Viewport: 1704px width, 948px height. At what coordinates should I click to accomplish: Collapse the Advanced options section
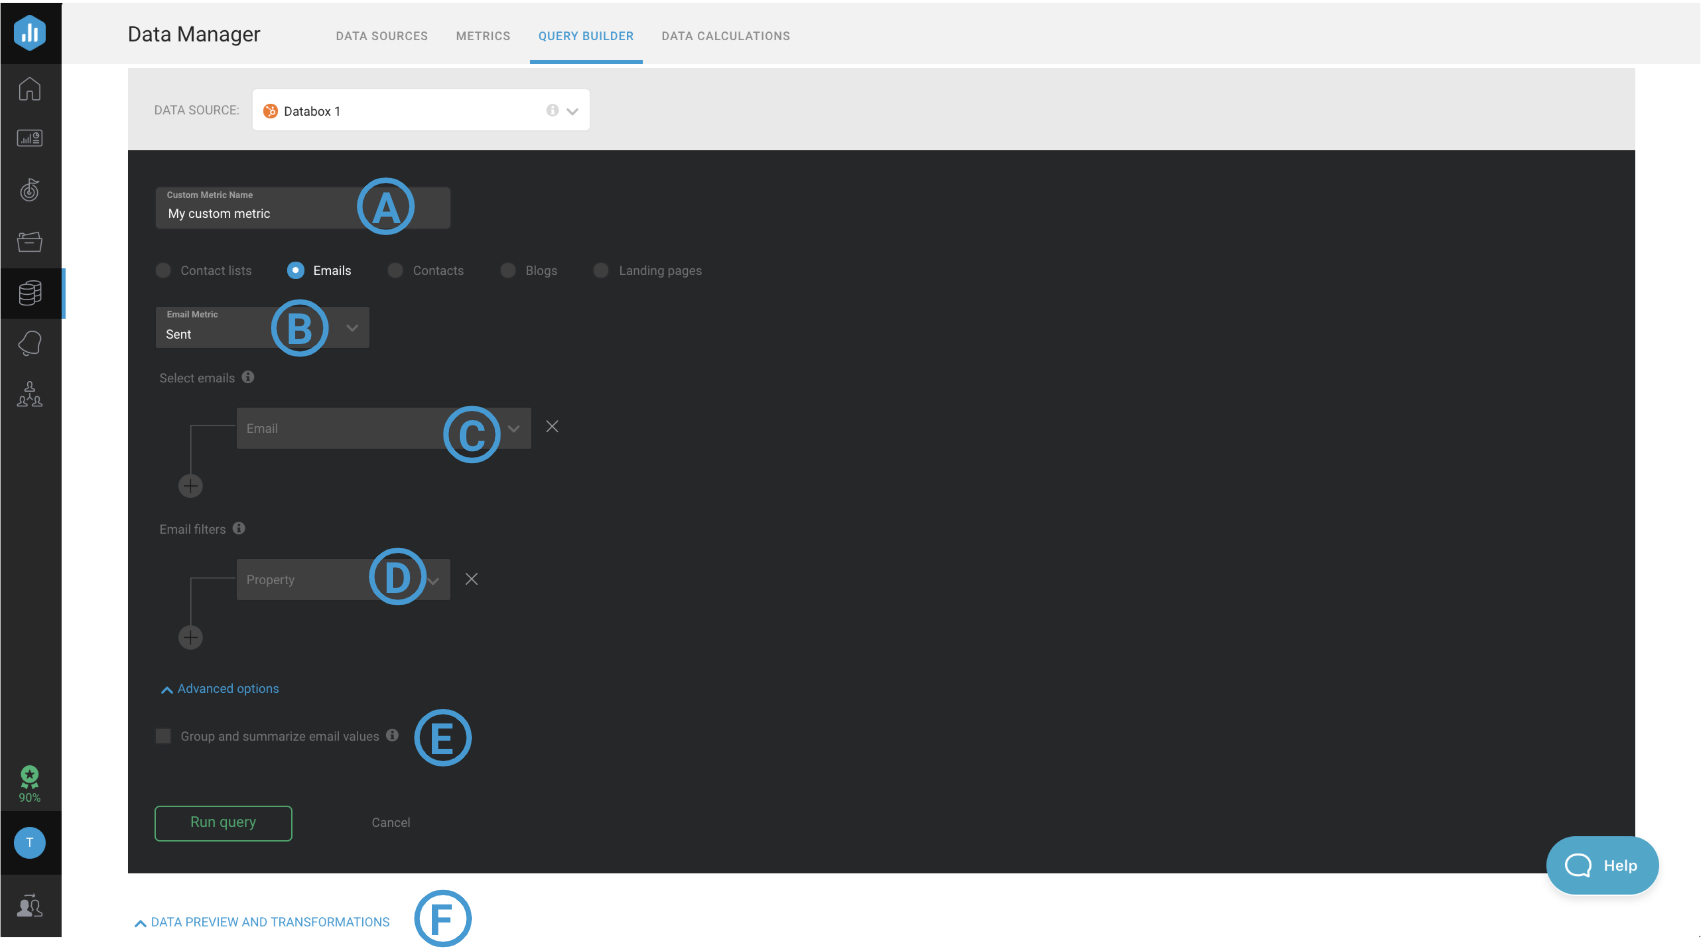[220, 689]
